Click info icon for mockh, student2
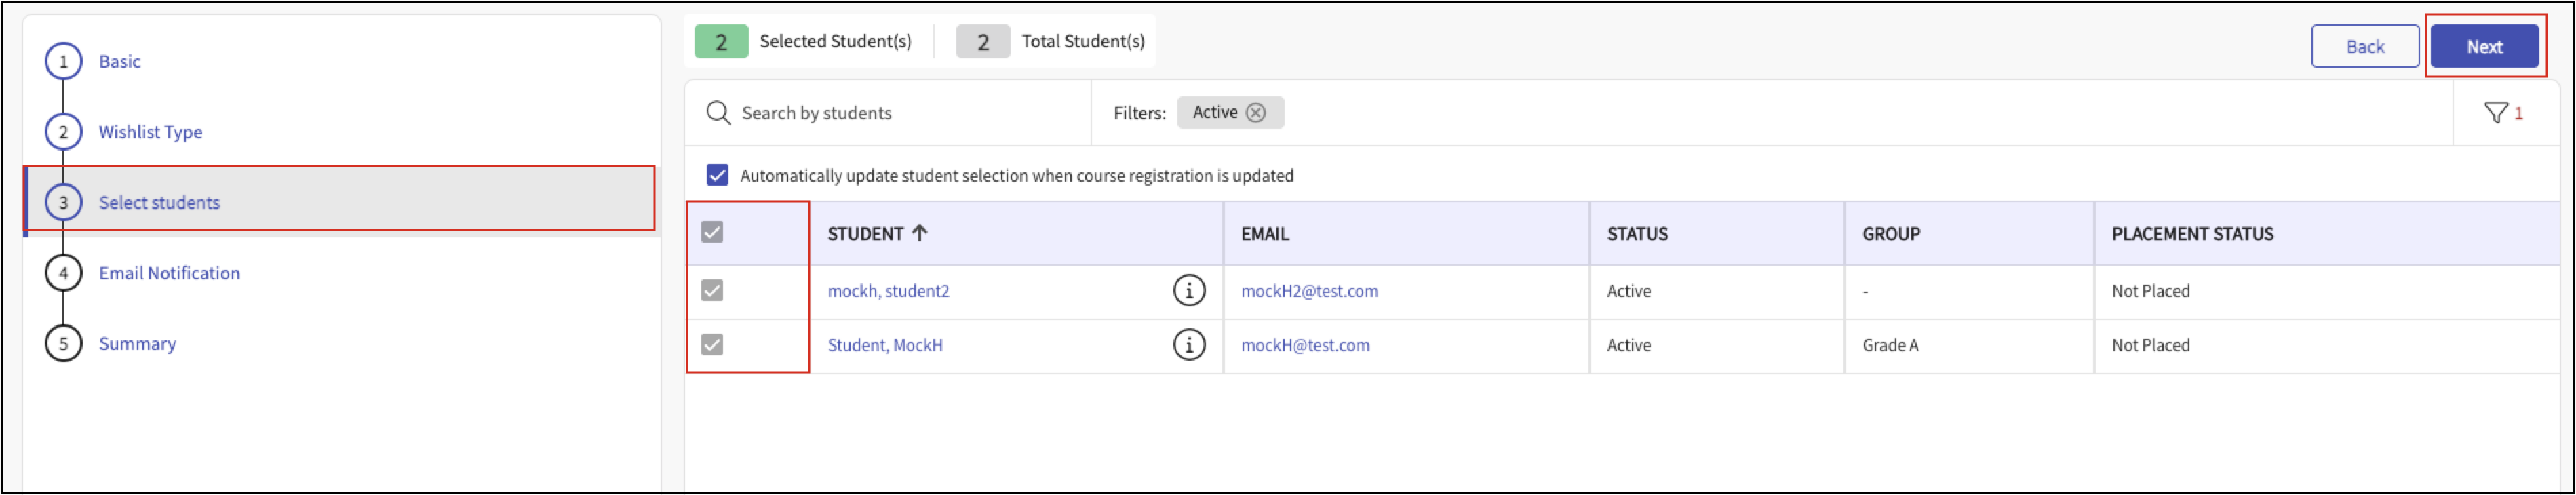 coord(1188,291)
